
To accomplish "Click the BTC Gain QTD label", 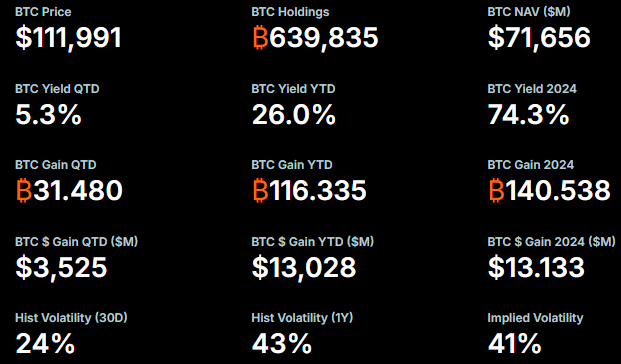I will [x=55, y=165].
